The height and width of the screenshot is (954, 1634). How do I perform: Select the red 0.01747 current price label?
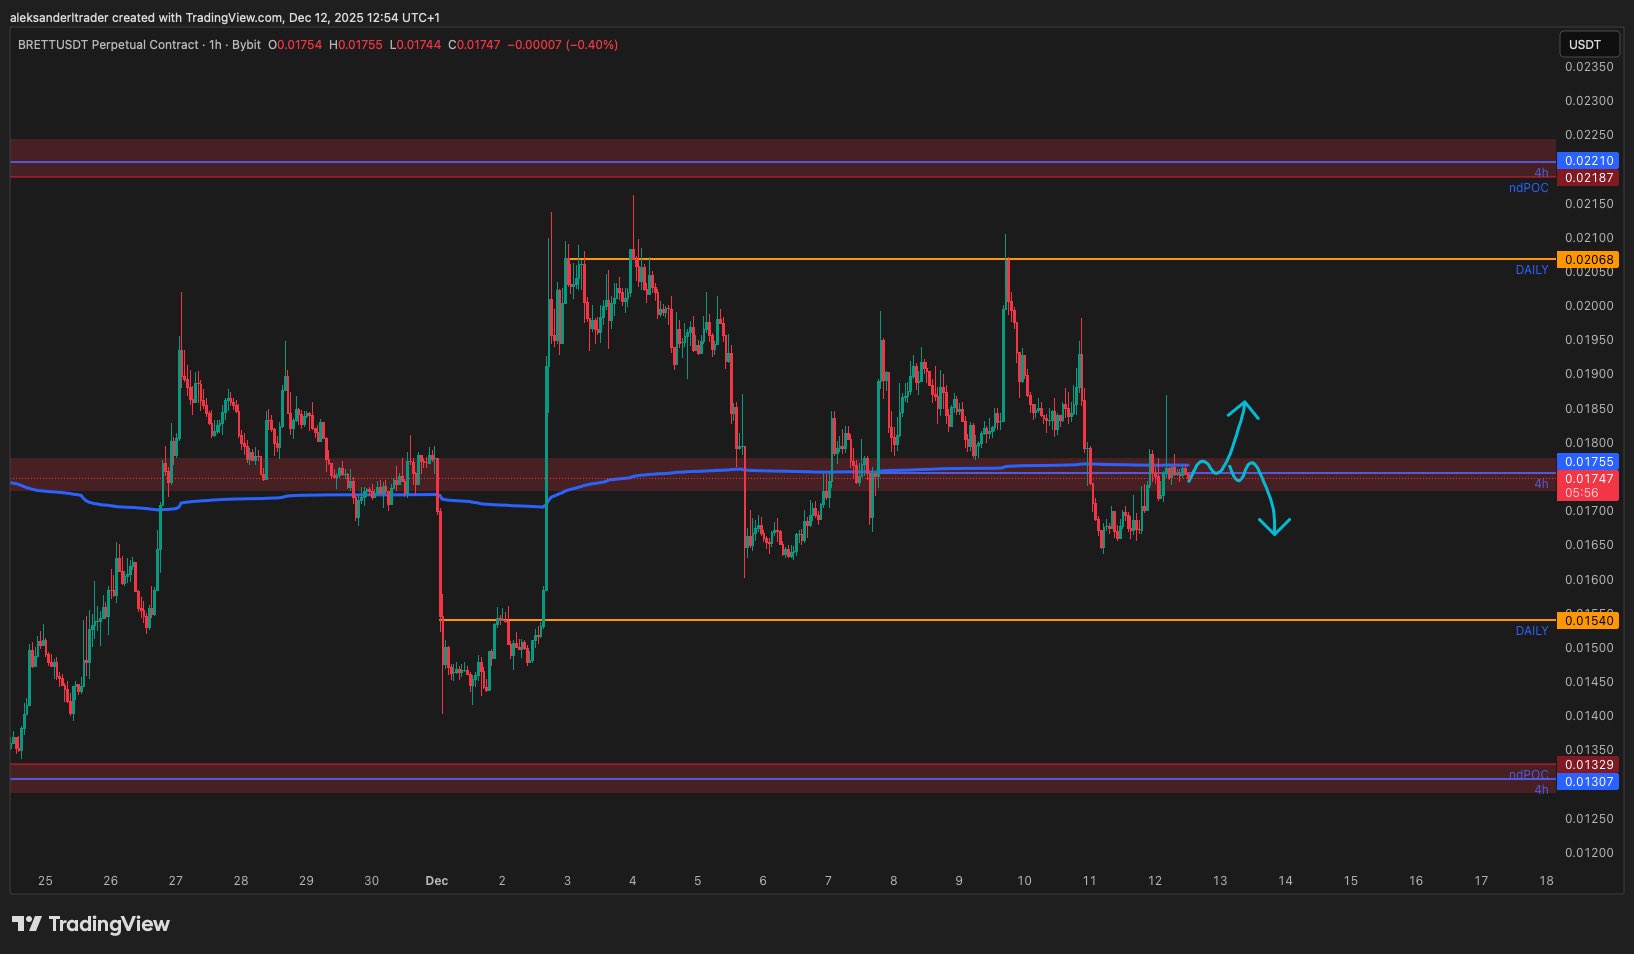click(x=1588, y=479)
